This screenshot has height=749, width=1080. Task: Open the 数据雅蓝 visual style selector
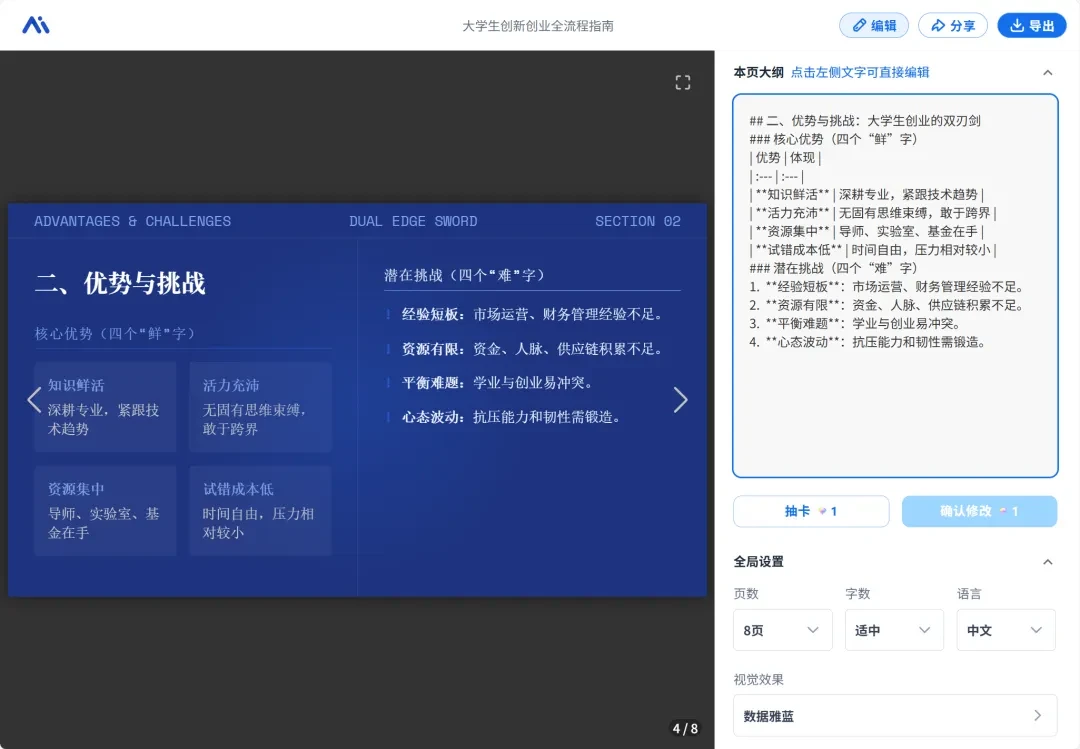point(895,716)
